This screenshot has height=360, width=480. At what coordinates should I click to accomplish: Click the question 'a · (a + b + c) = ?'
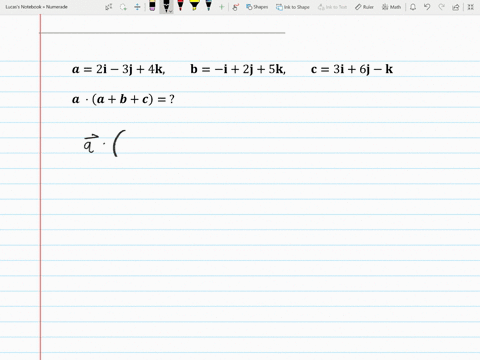pyautogui.click(x=123, y=99)
